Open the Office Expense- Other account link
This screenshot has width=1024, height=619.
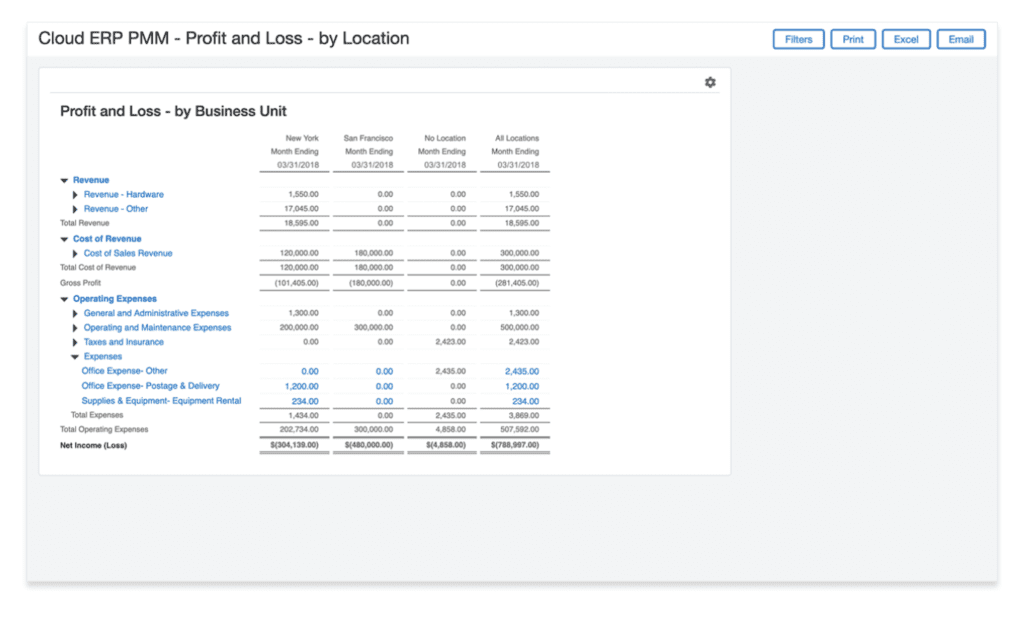pyautogui.click(x=124, y=371)
